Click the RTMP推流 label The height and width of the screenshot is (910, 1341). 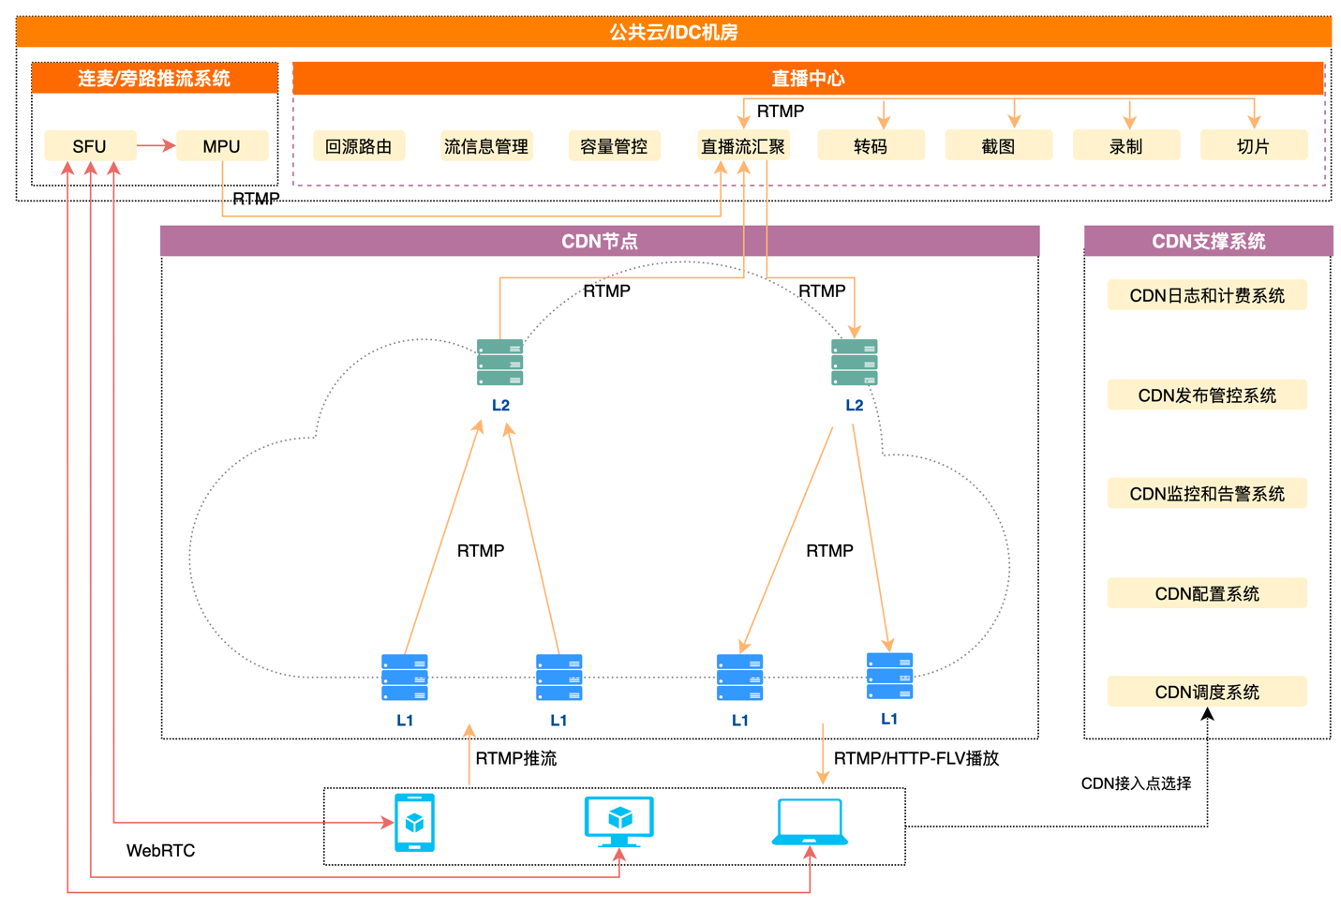pos(516,758)
